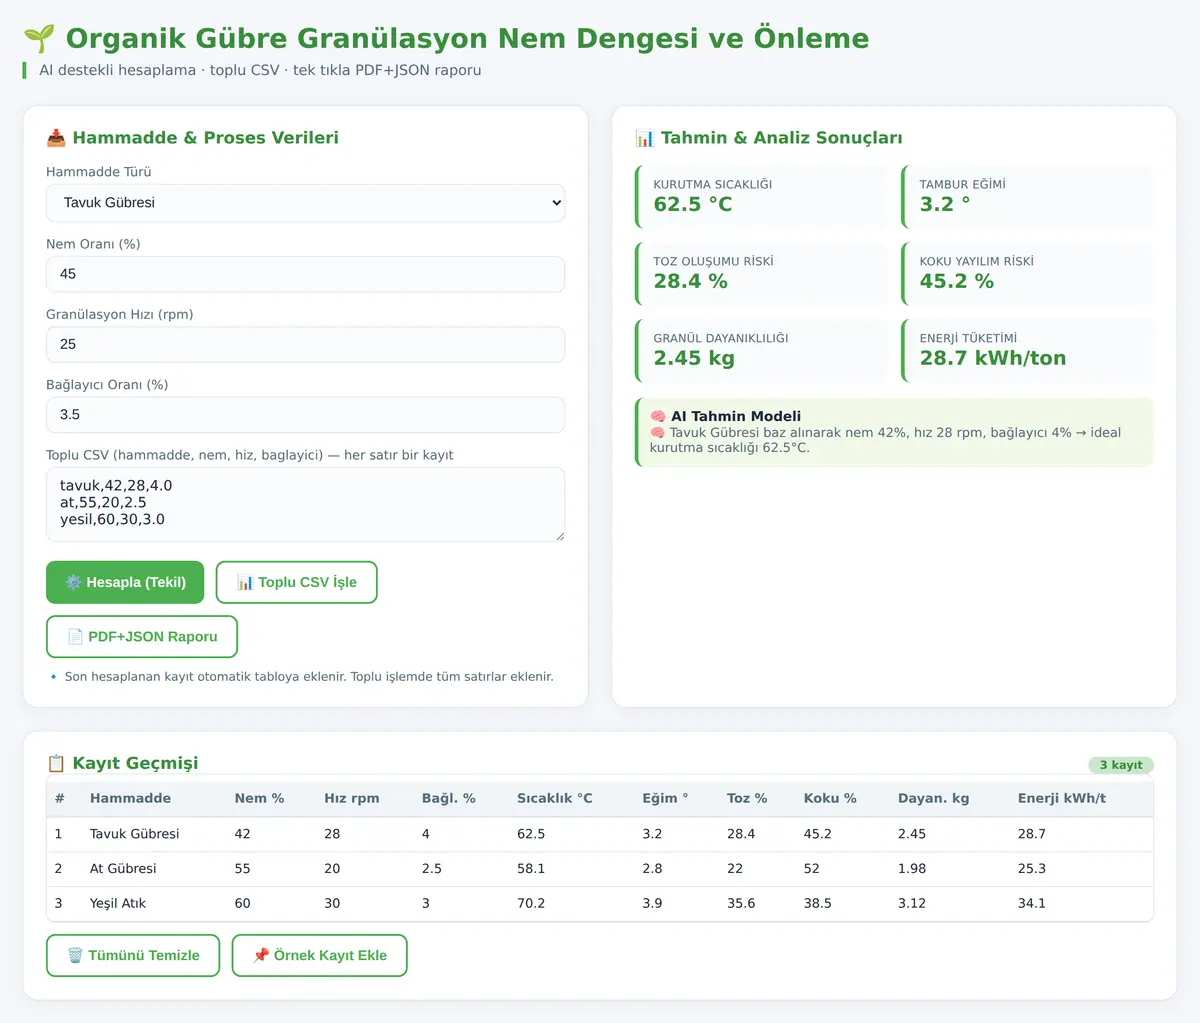The width and height of the screenshot is (1200, 1023).
Task: Click the 'Dayan. kg' column header
Action: point(934,798)
